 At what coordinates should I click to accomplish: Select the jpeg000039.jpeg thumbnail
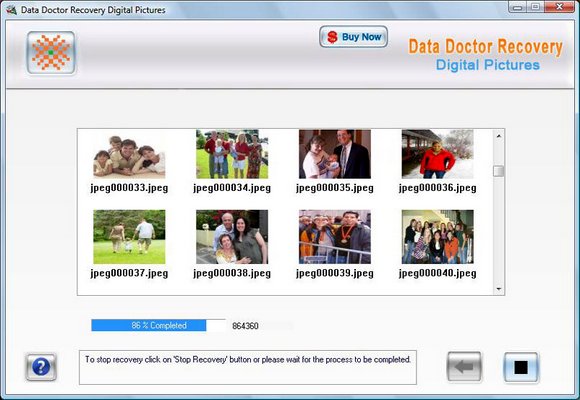click(x=335, y=237)
